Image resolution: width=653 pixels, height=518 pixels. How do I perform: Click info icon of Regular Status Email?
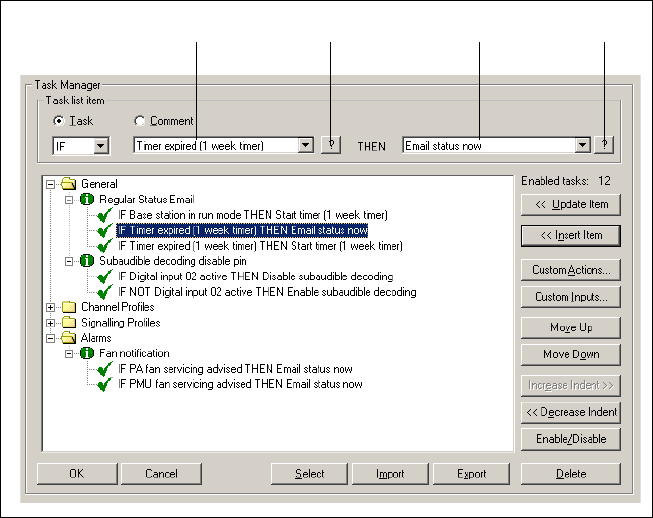tap(87, 199)
